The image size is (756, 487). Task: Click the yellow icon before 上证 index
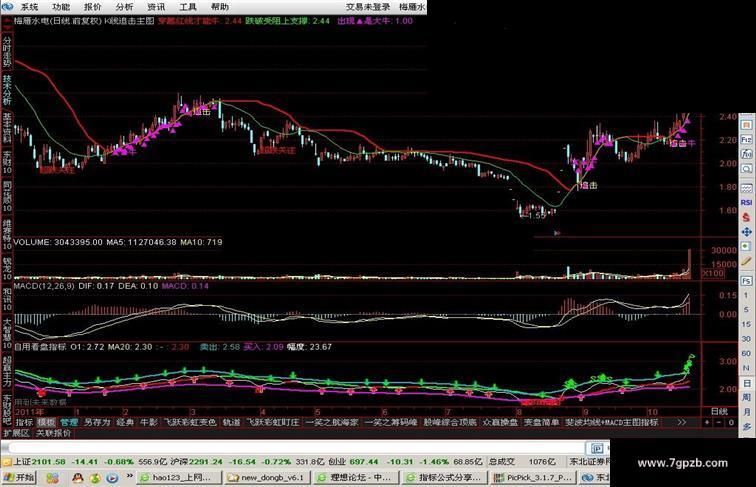(x=7, y=461)
